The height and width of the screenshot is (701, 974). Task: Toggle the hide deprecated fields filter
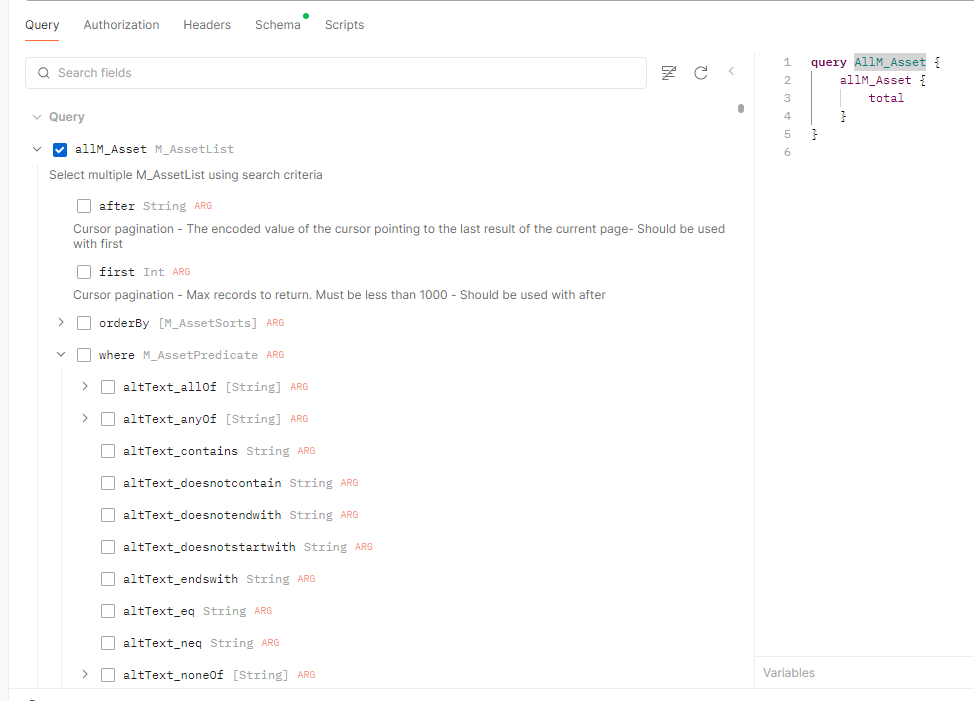point(668,72)
